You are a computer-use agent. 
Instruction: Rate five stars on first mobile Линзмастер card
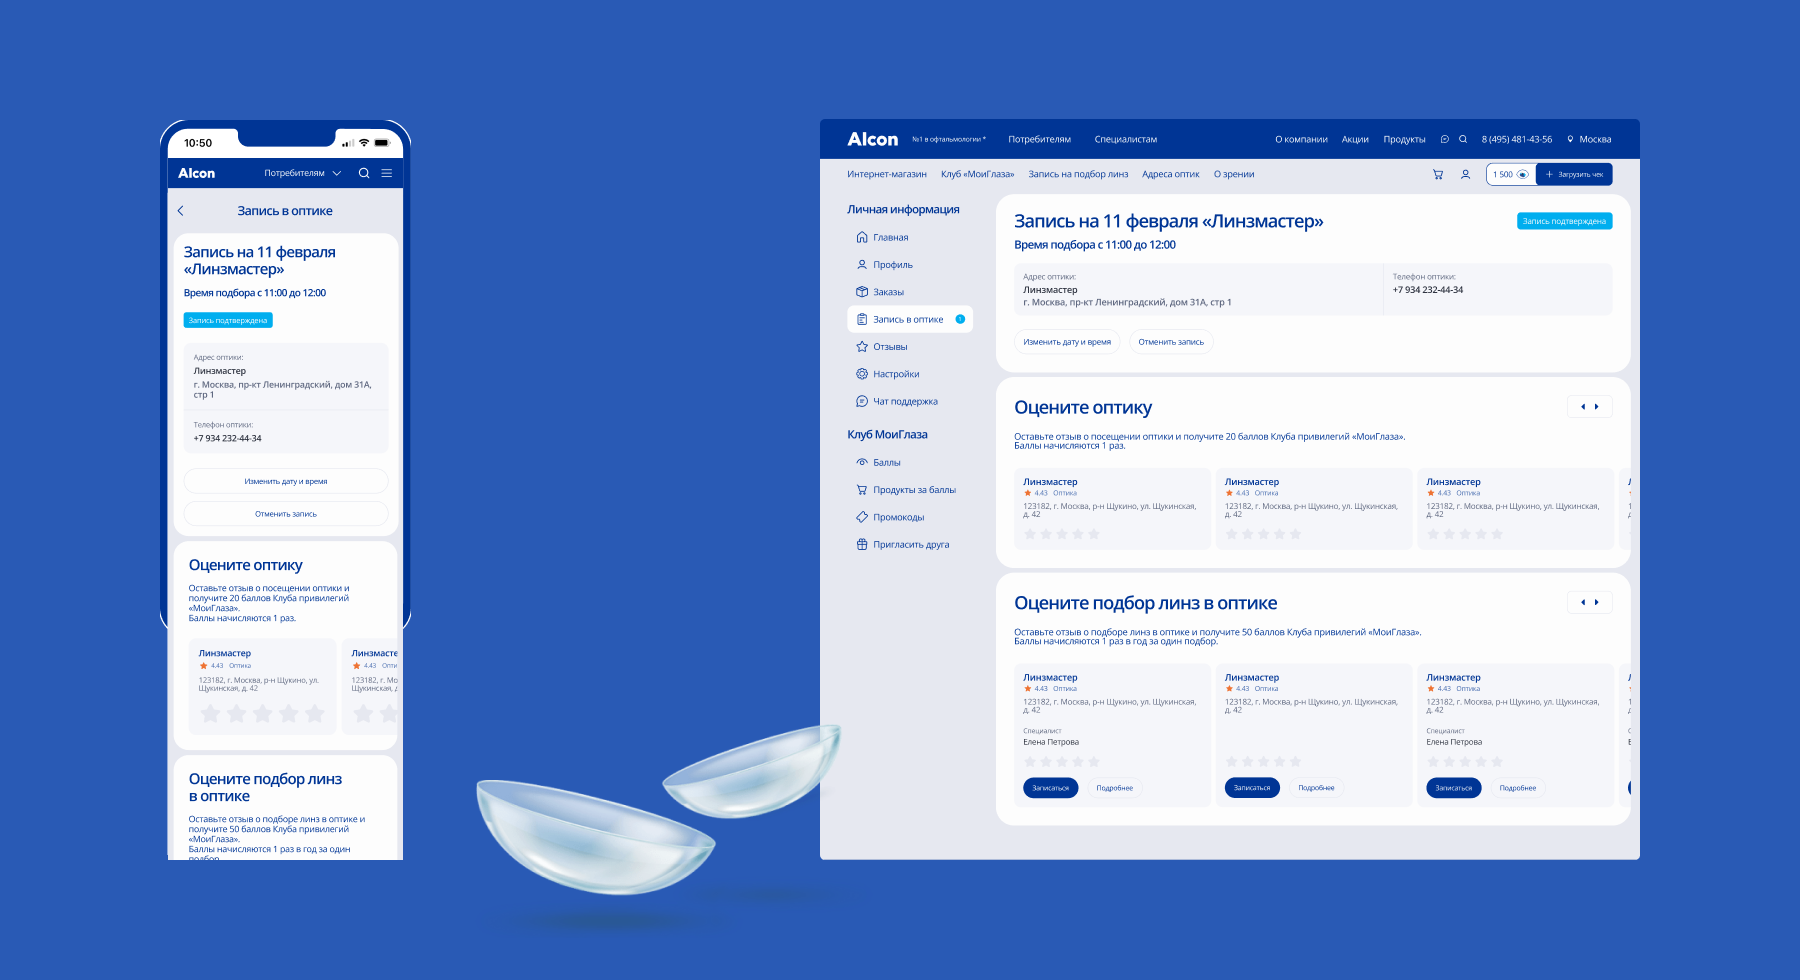tap(315, 714)
